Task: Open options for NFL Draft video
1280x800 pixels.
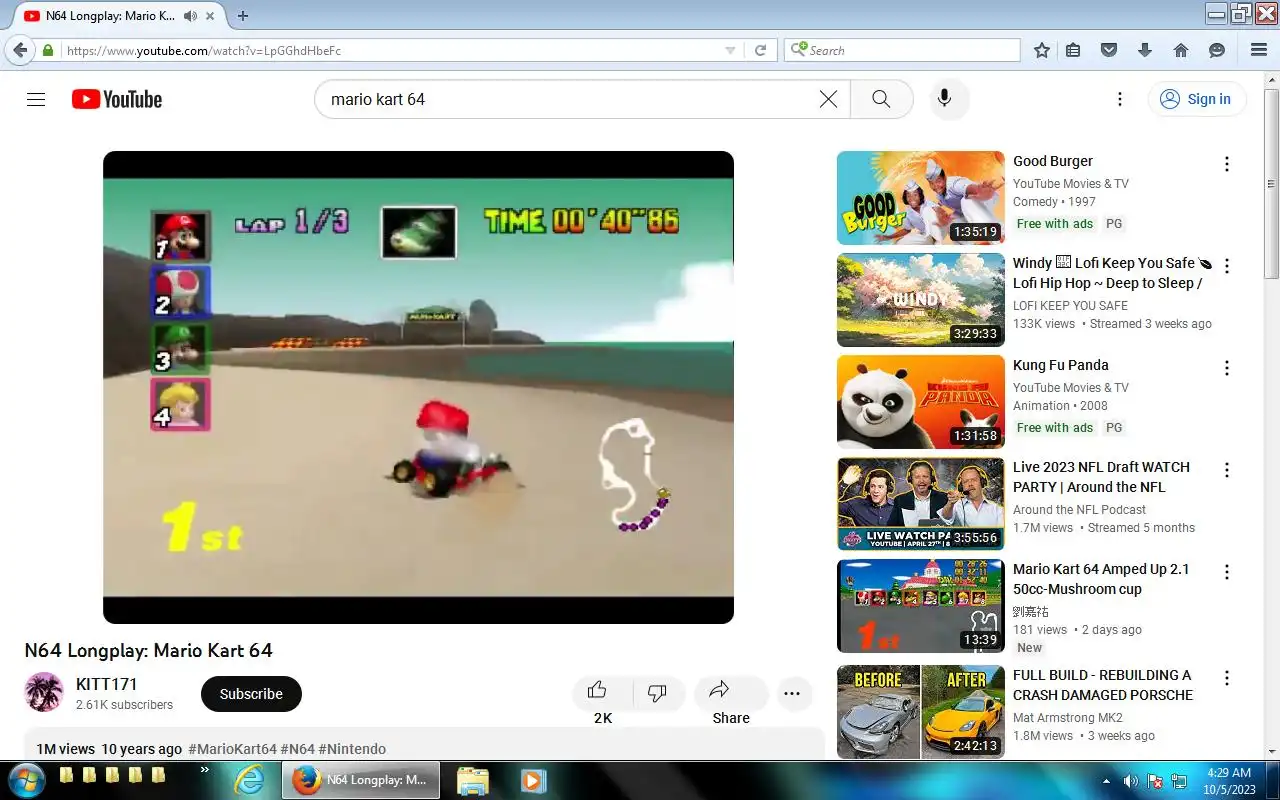Action: pos(1227,470)
